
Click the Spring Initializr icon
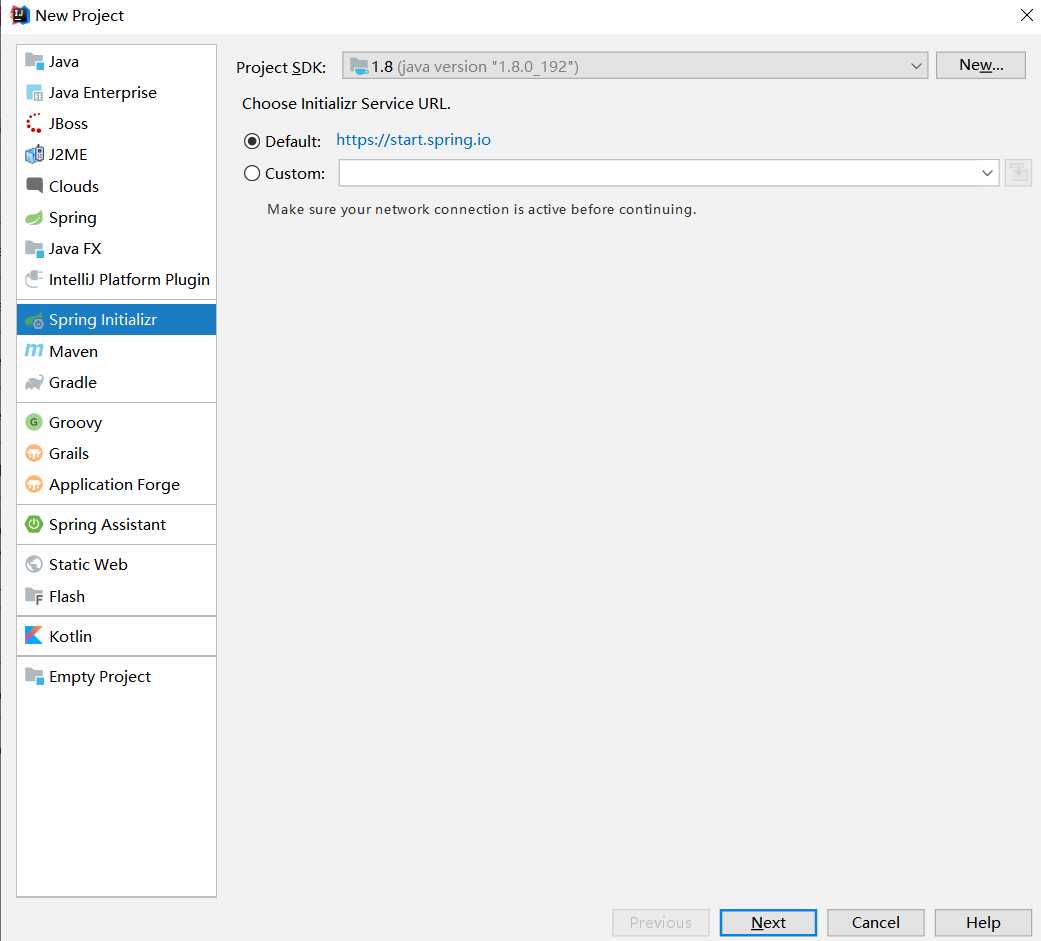[34, 320]
